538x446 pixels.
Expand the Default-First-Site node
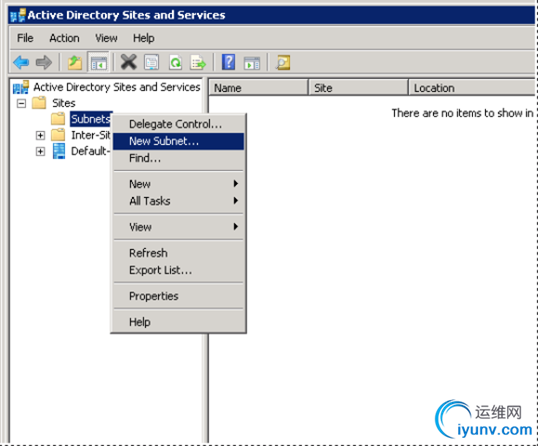(x=40, y=151)
